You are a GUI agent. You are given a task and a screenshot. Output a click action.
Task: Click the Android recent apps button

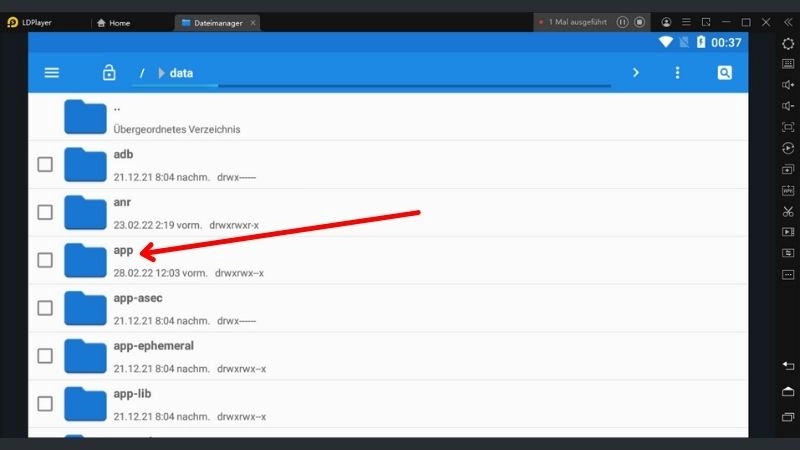tap(788, 417)
